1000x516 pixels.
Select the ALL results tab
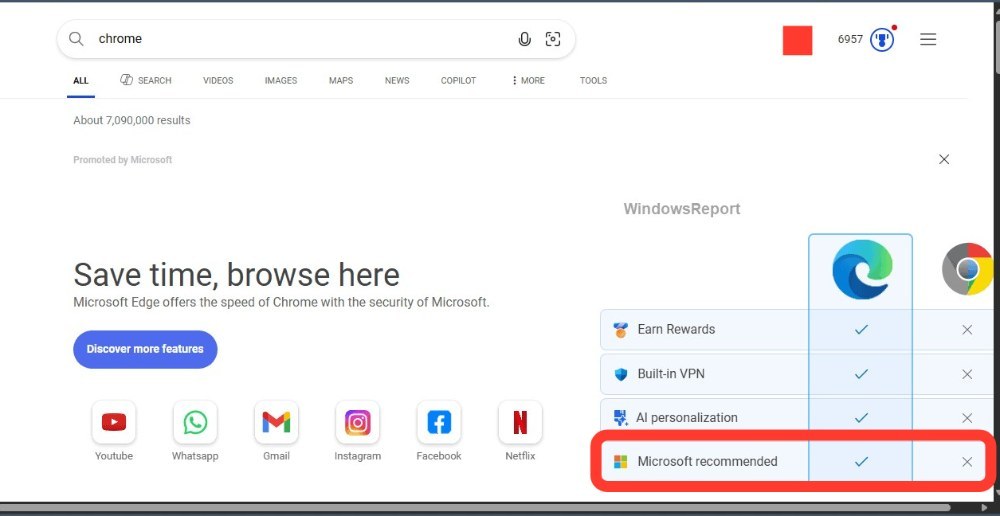click(81, 81)
